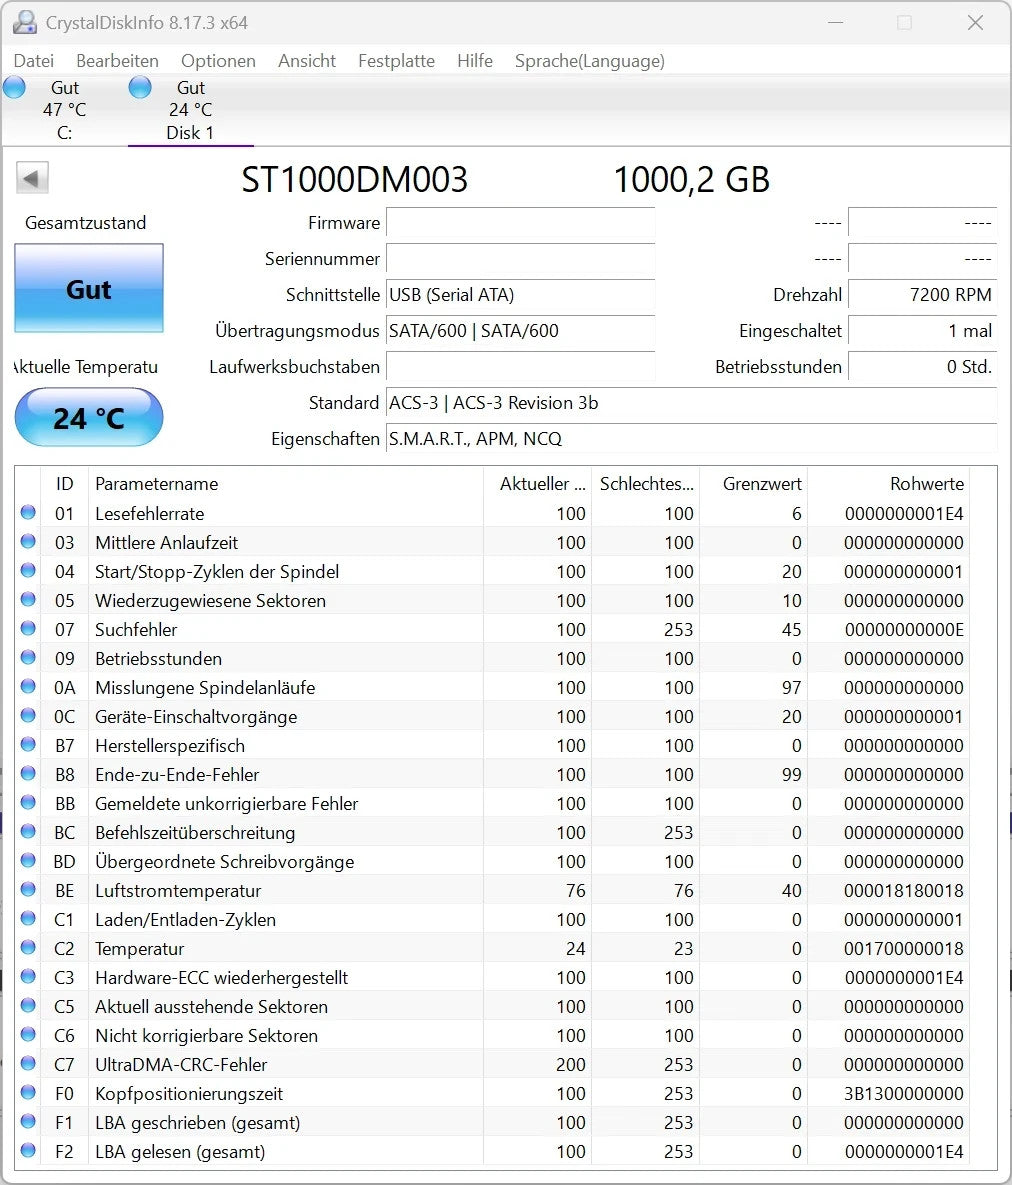Open the Optionen menu
The width and height of the screenshot is (1012, 1185).
coord(218,61)
